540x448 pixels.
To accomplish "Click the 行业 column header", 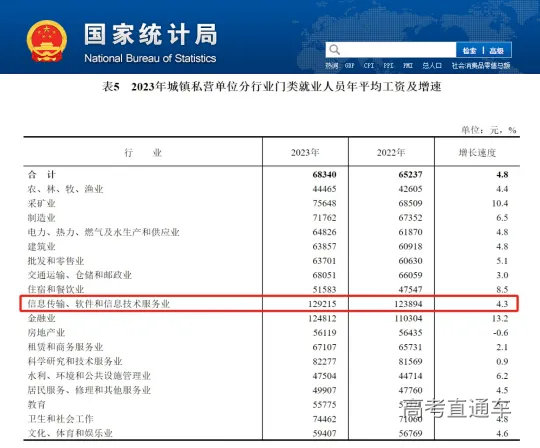I will point(143,152).
